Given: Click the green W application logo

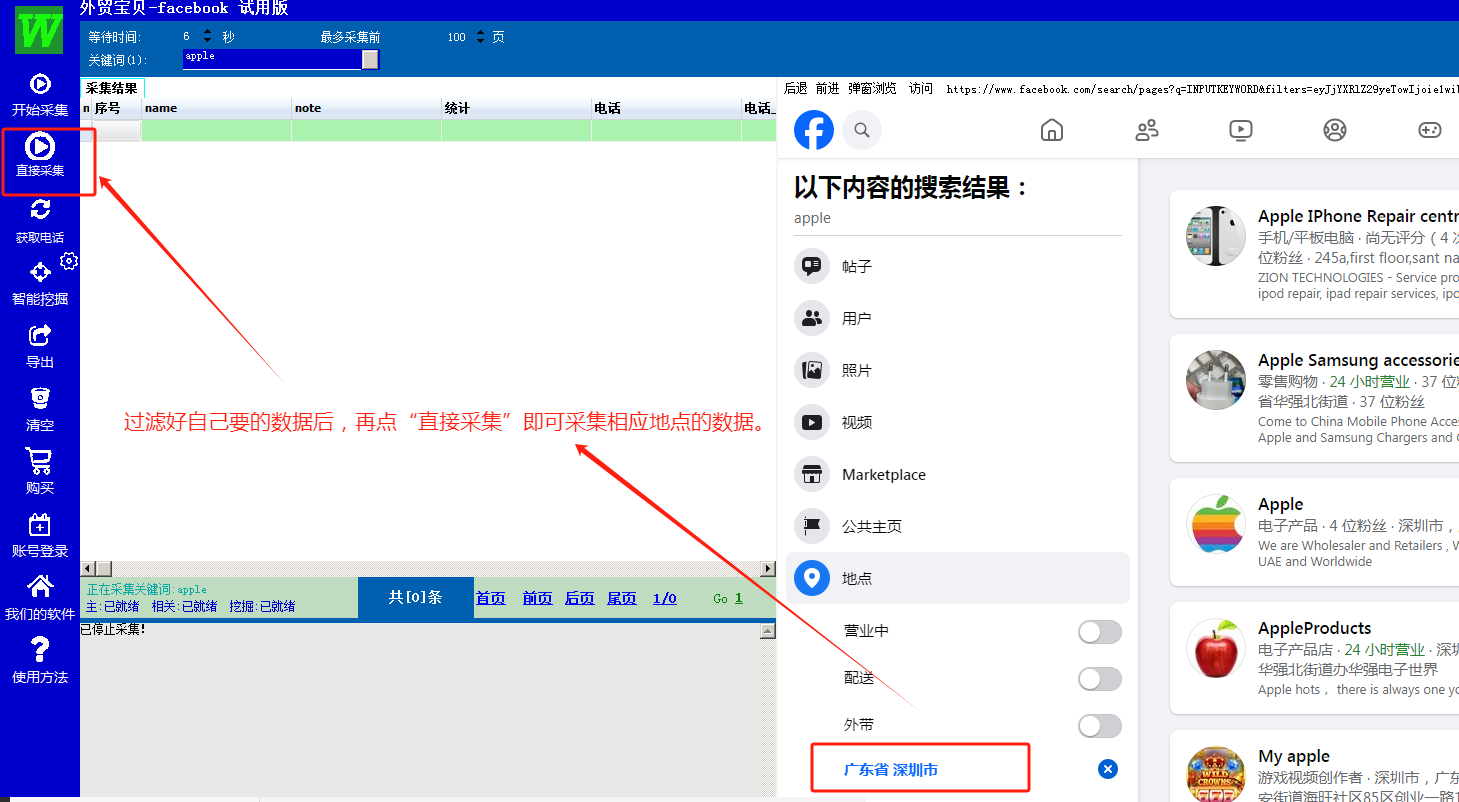Looking at the screenshot, I should (x=39, y=30).
